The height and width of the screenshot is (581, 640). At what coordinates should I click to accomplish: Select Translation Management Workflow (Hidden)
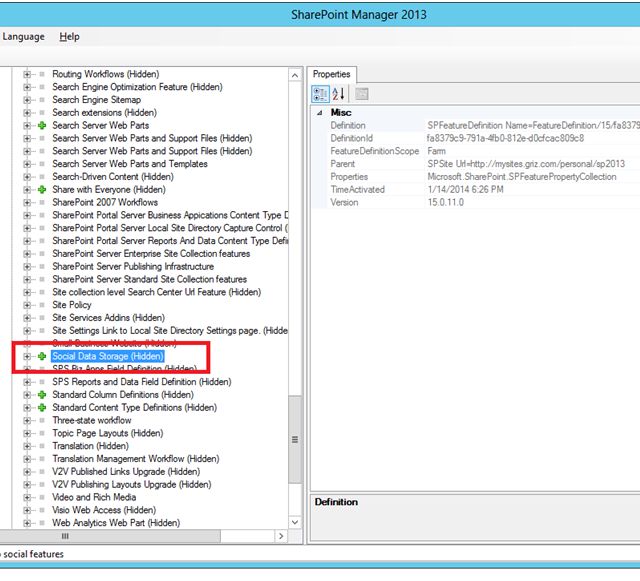136,459
